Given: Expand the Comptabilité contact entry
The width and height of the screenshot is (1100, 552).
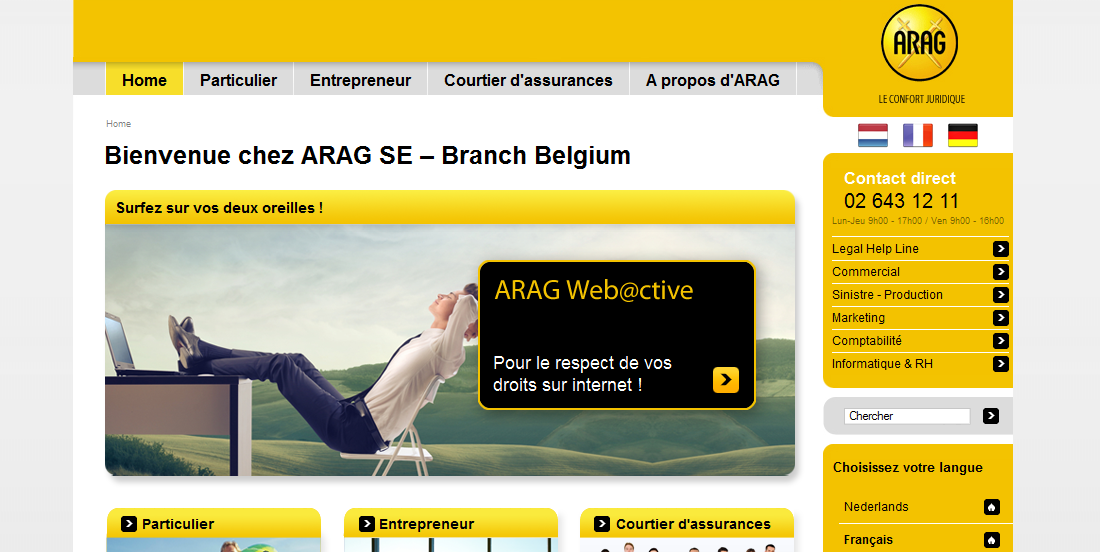Looking at the screenshot, I should (920, 341).
